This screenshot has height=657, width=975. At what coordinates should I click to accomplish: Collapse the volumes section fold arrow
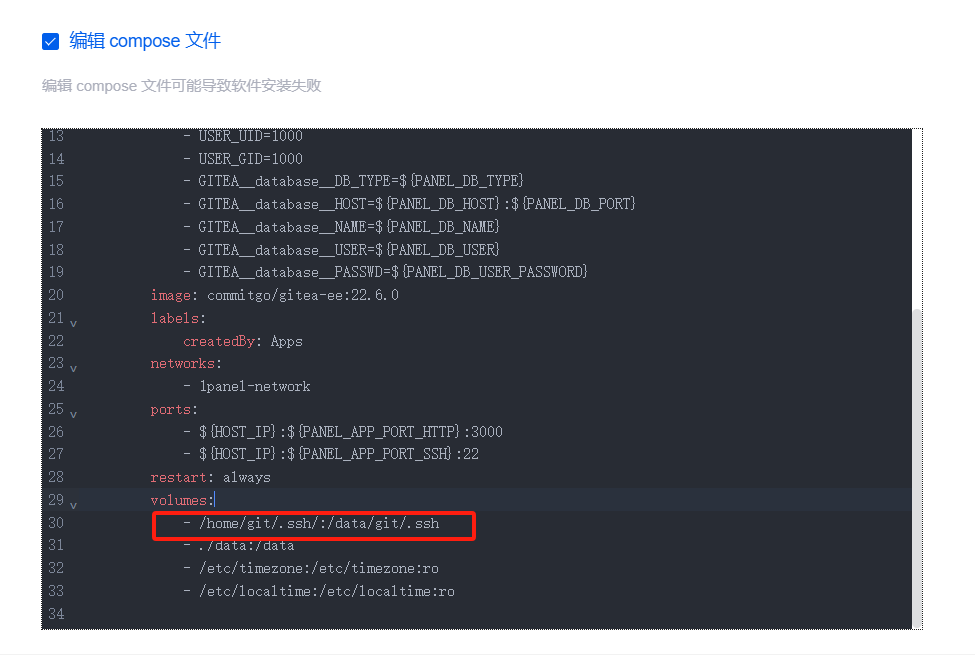72,506
